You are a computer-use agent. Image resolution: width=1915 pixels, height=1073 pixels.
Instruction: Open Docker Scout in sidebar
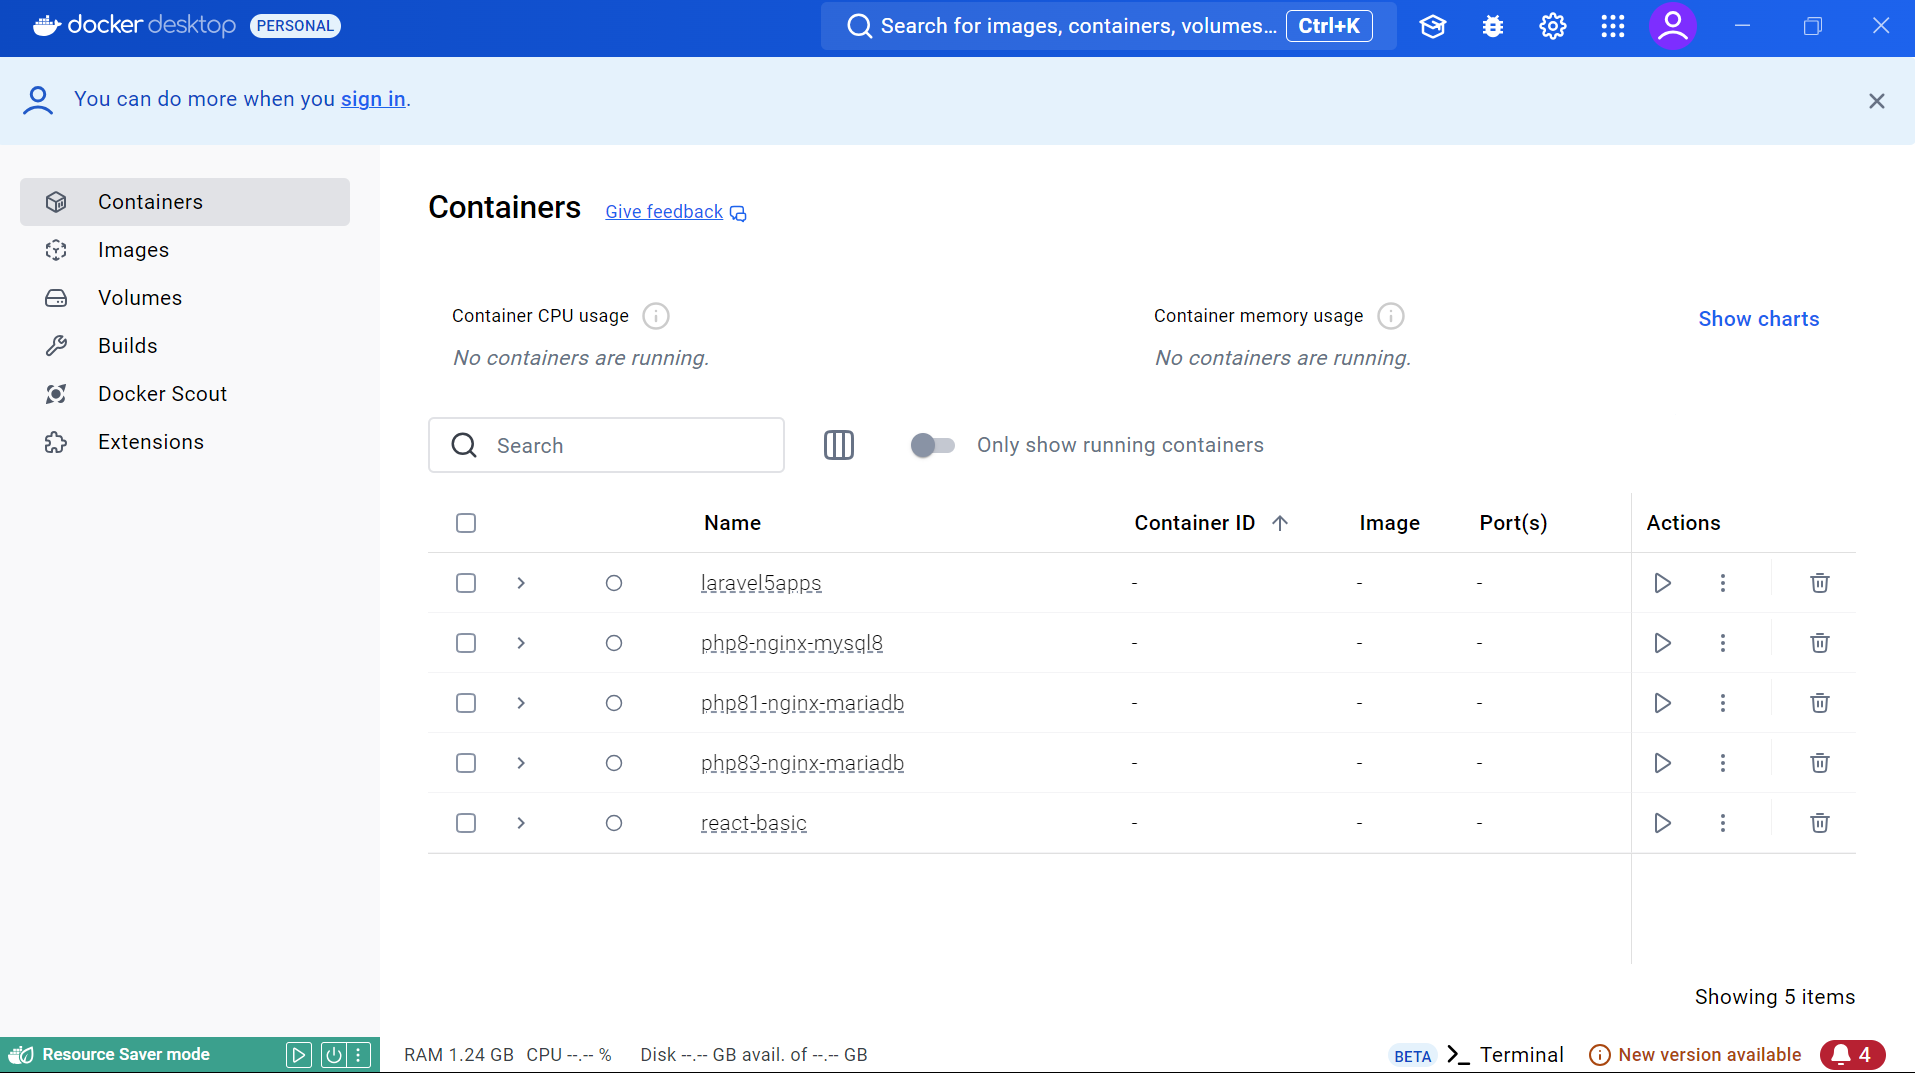pyautogui.click(x=185, y=394)
